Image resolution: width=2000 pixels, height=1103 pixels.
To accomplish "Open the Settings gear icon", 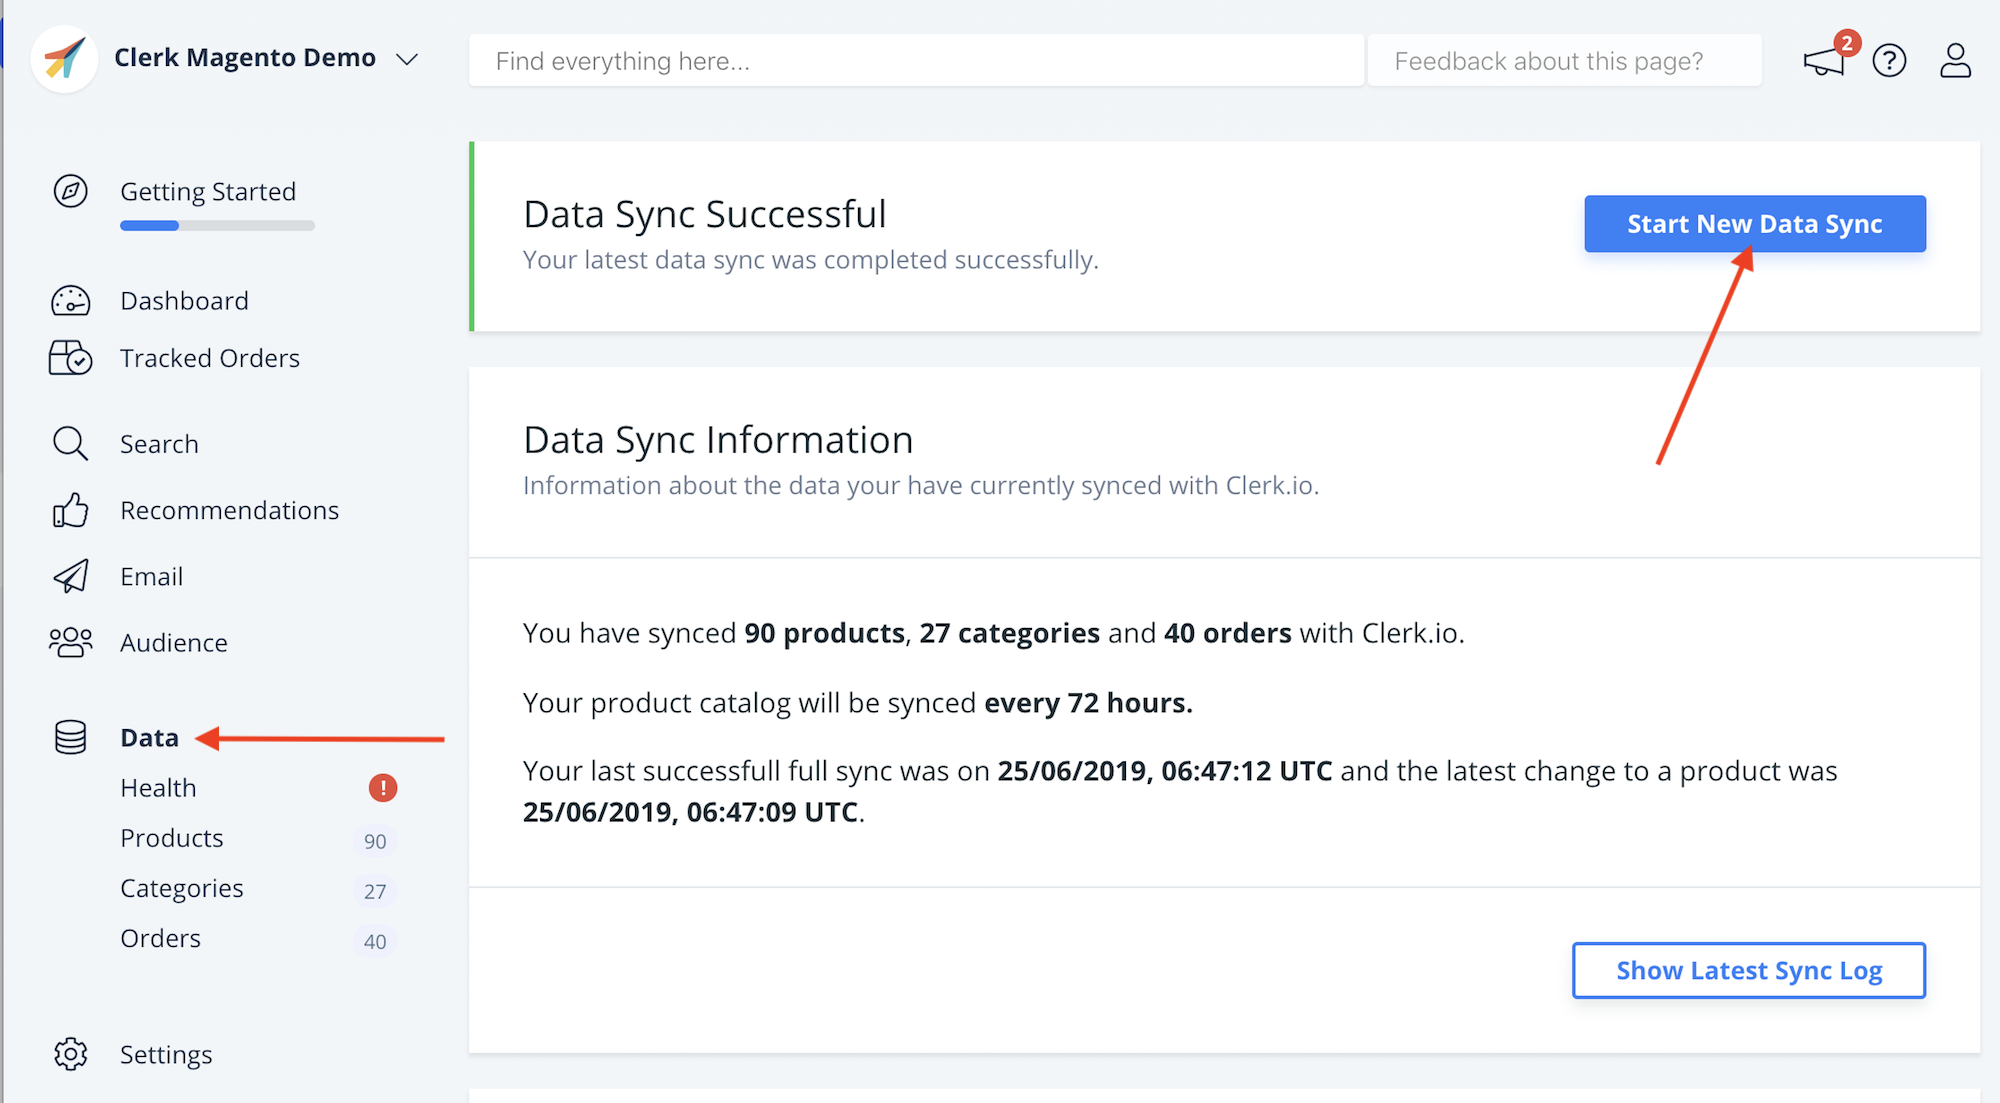I will click(70, 1054).
